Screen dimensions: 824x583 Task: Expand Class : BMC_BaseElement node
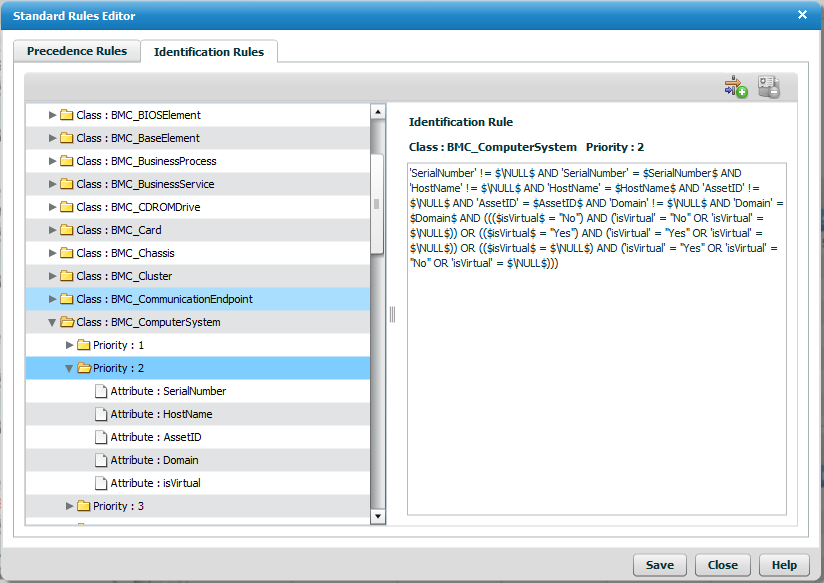click(x=52, y=138)
